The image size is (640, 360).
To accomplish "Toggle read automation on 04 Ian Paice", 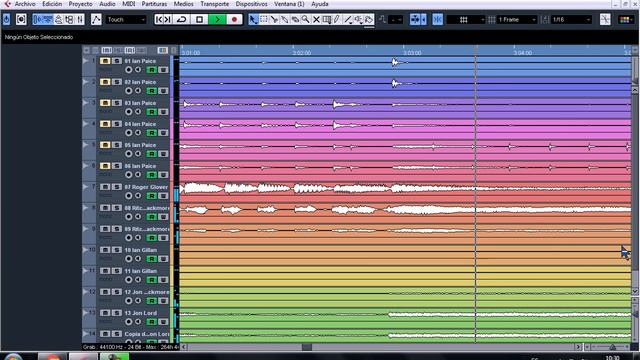I will pyautogui.click(x=152, y=133).
